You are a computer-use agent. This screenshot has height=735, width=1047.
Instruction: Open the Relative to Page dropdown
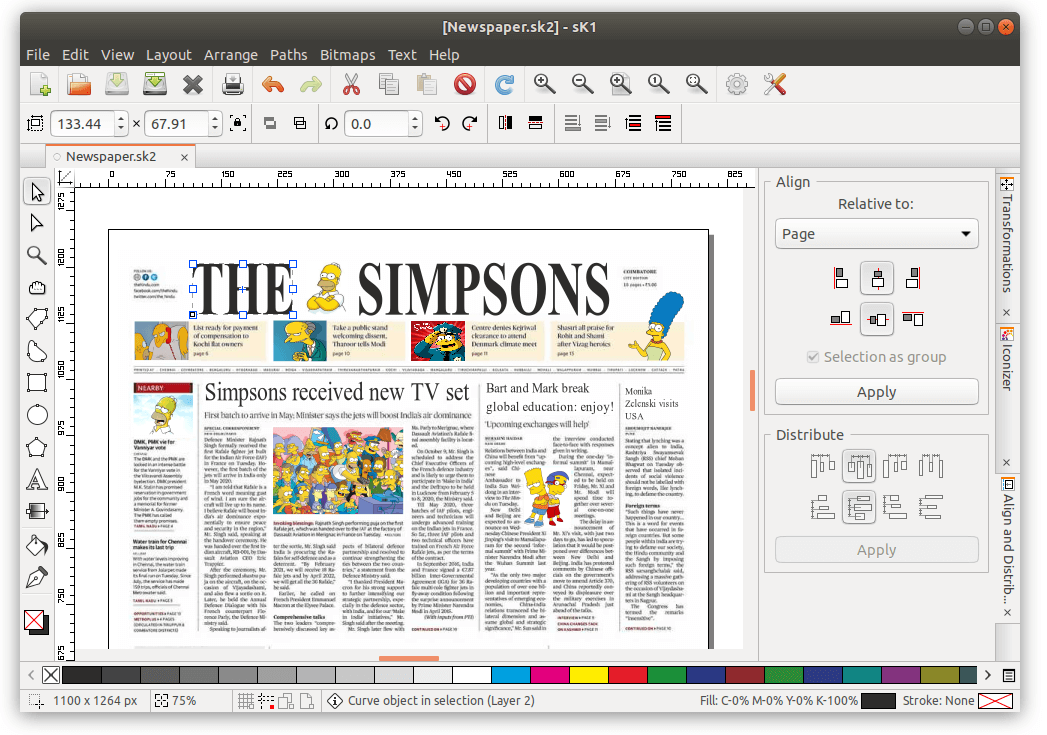877,234
